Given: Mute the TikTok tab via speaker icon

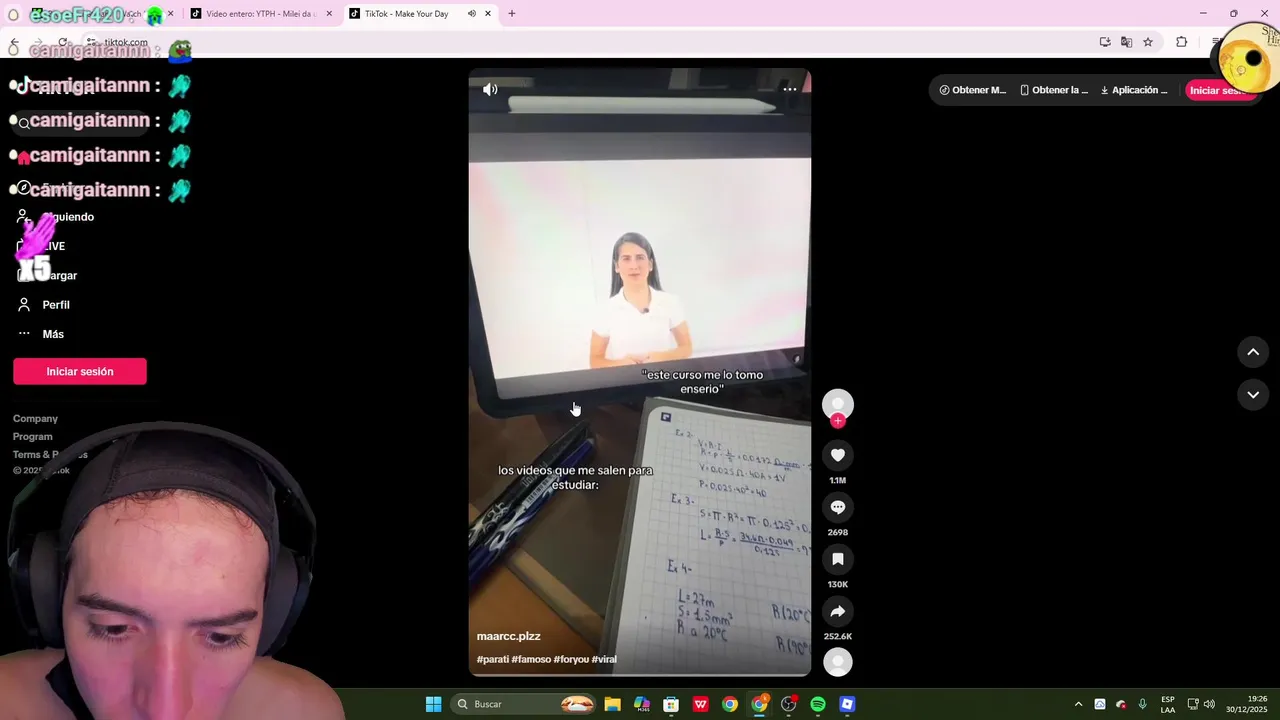Looking at the screenshot, I should pos(471,14).
